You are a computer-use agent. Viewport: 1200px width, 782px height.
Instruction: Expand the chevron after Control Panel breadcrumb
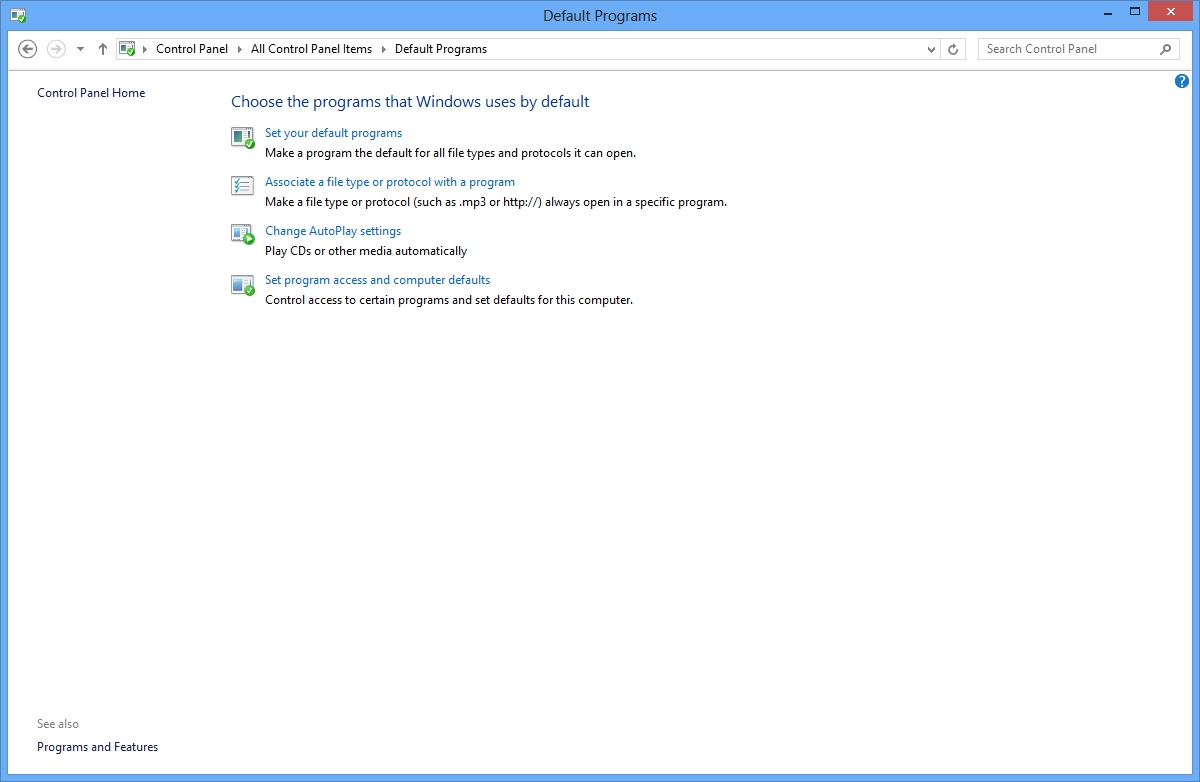click(x=240, y=49)
